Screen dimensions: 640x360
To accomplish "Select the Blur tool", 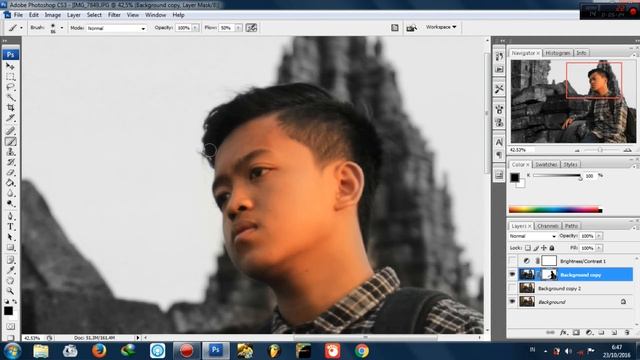I will pos(11,193).
